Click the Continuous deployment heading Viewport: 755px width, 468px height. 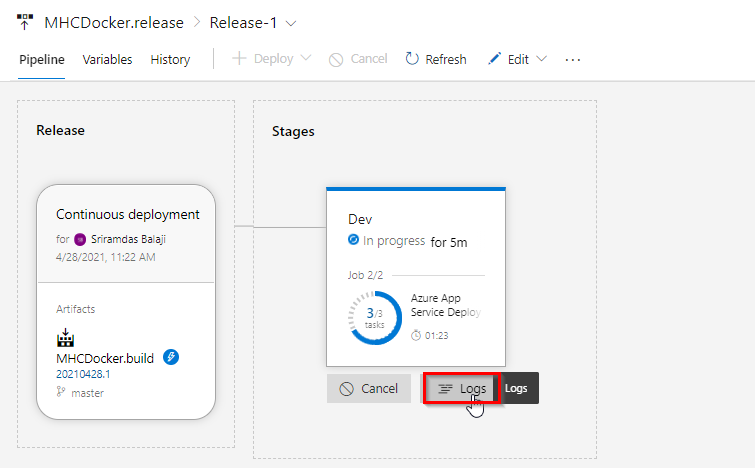tap(128, 214)
